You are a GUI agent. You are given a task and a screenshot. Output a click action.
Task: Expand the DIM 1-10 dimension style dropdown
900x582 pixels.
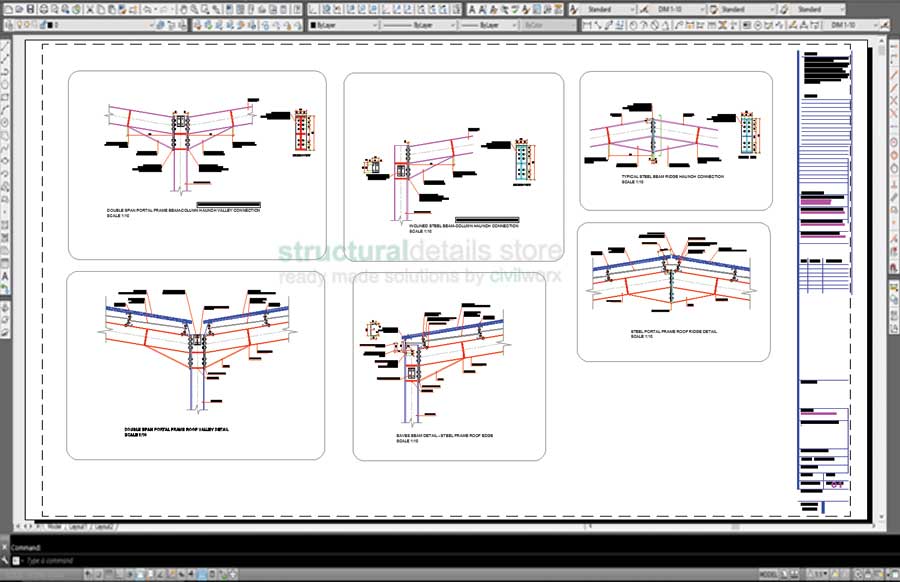point(702,7)
